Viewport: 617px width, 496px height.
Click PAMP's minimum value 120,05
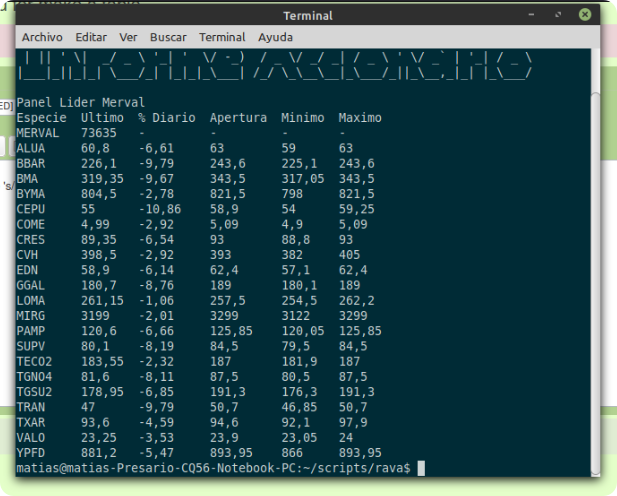coord(303,331)
